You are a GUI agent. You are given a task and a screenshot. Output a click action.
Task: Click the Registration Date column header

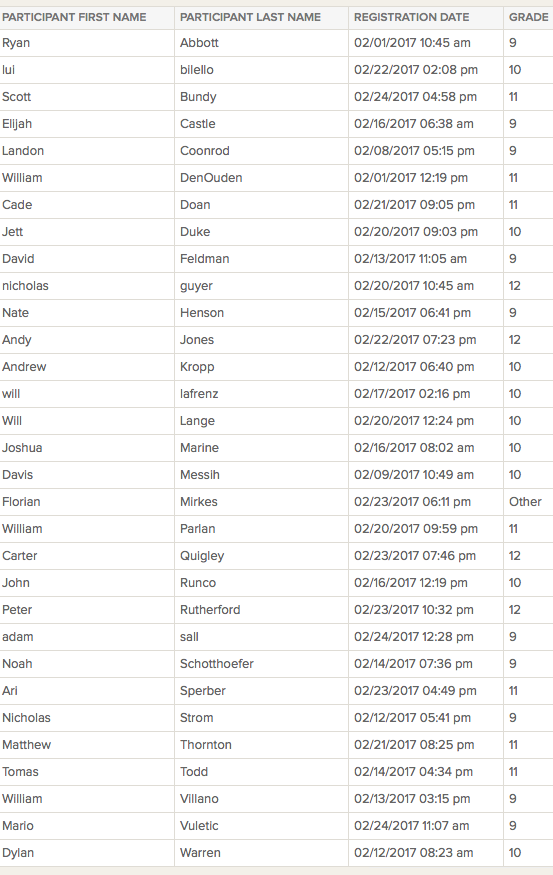coord(412,17)
